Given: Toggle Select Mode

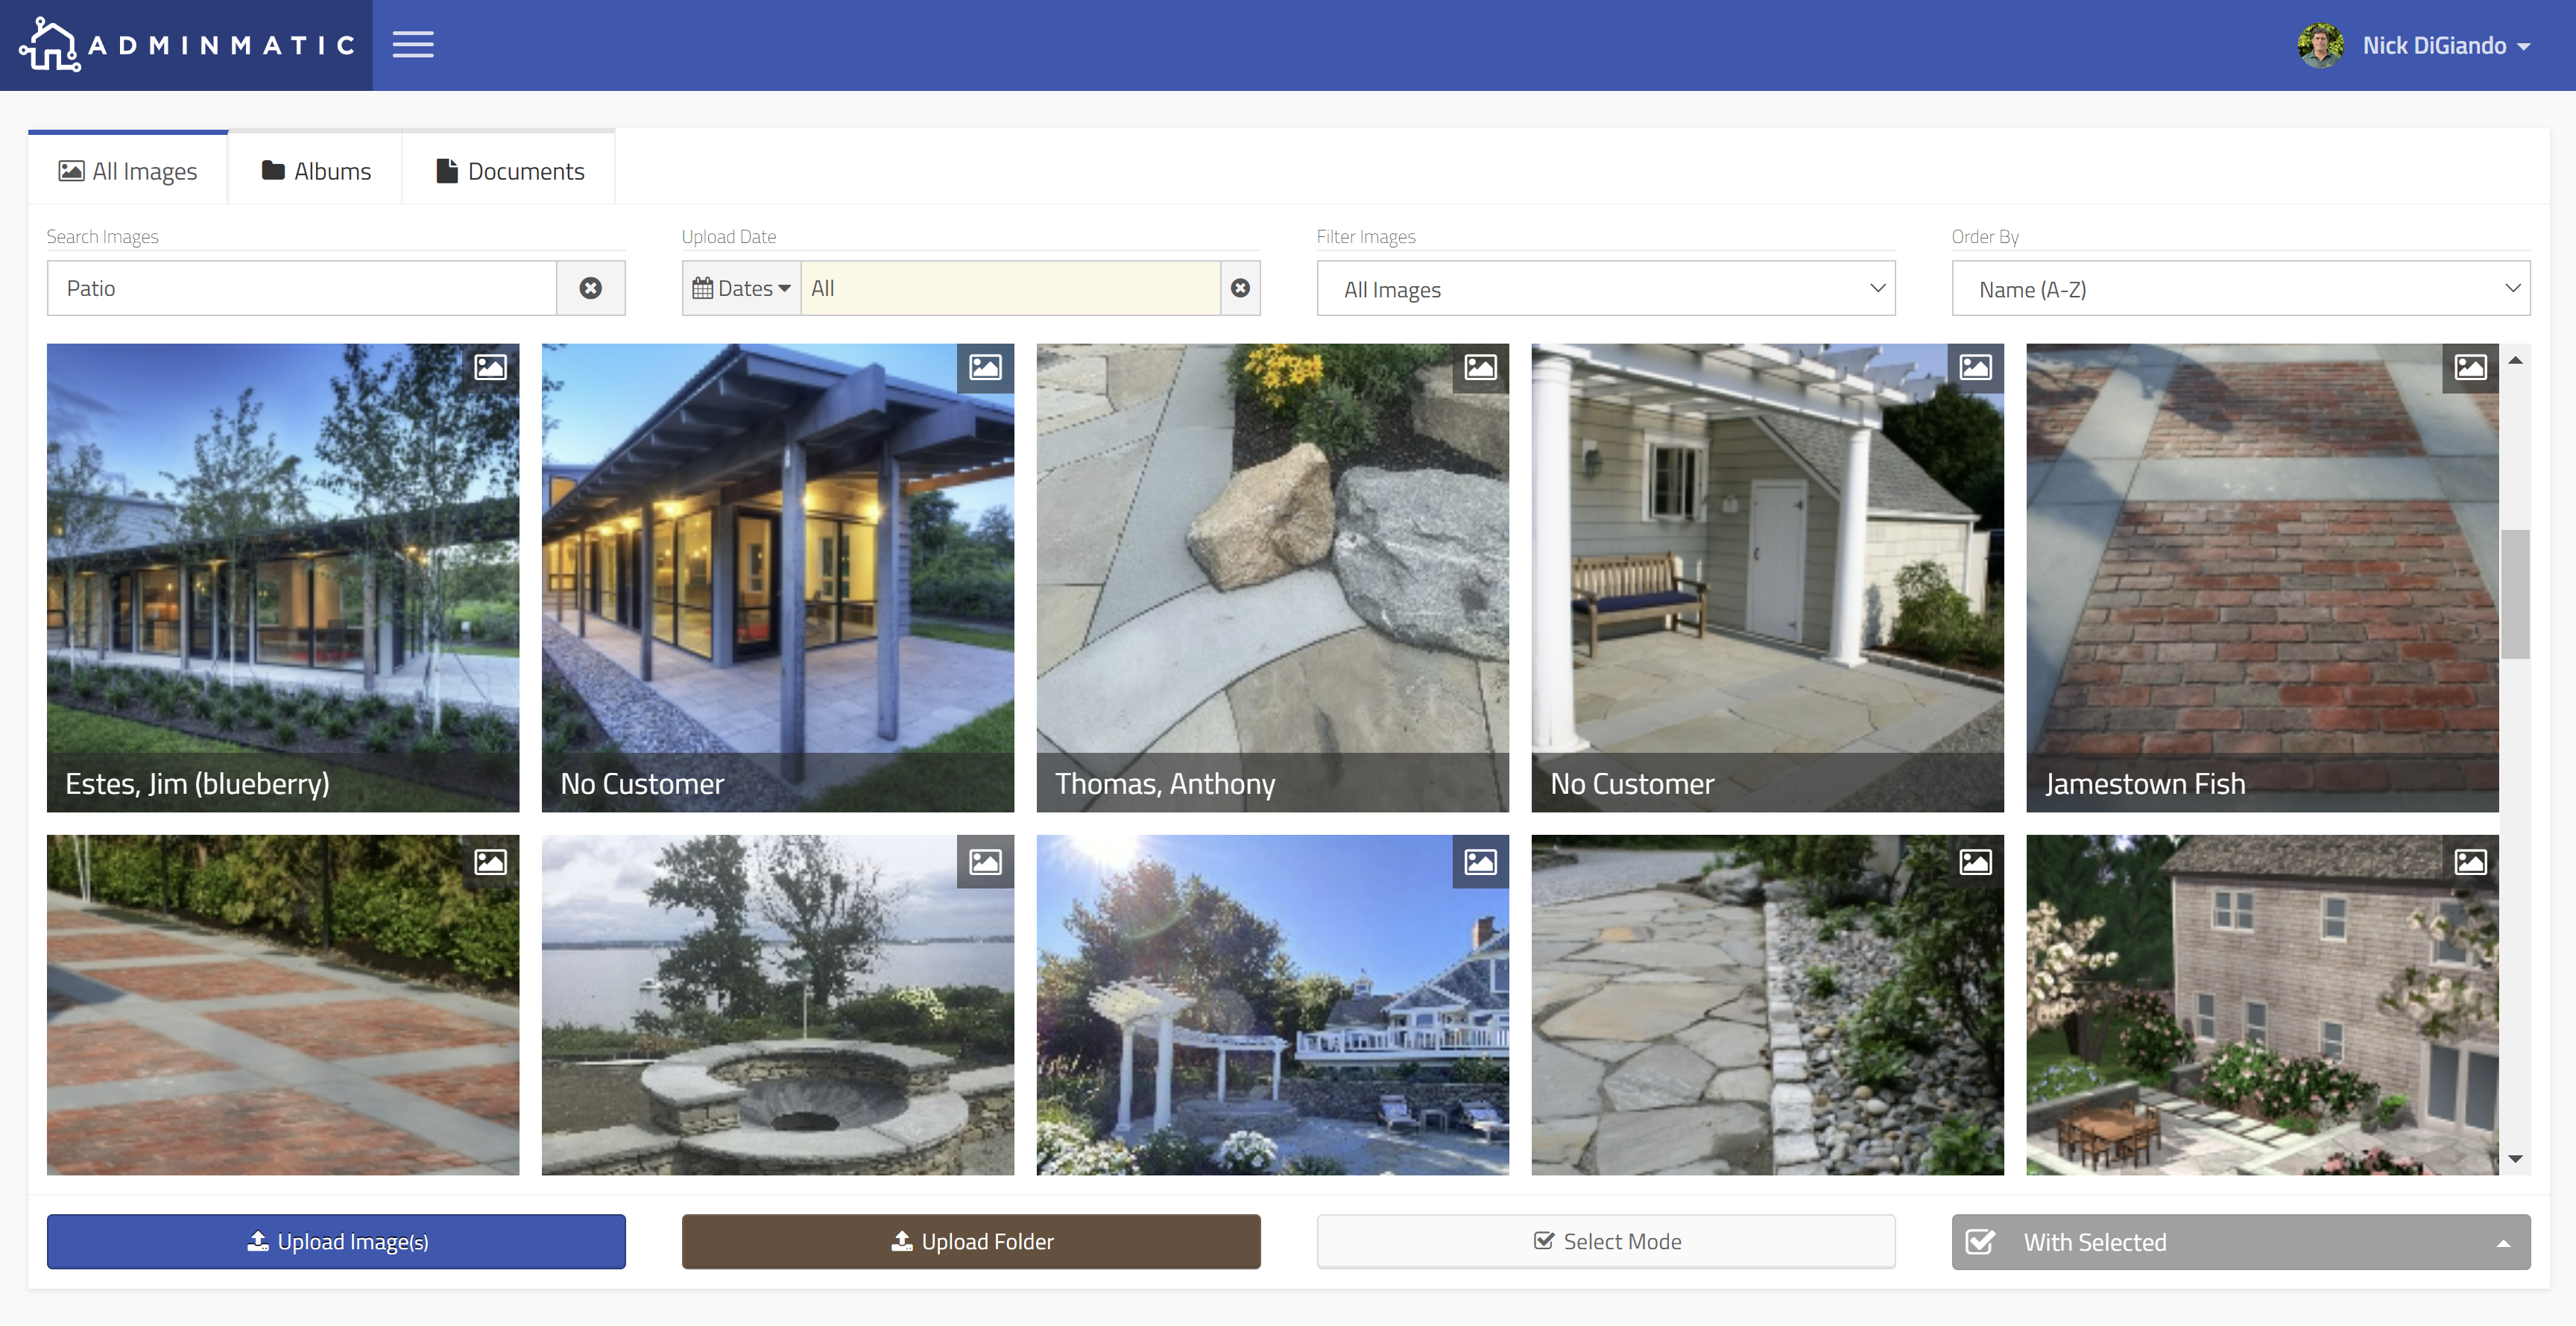Looking at the screenshot, I should point(1606,1242).
